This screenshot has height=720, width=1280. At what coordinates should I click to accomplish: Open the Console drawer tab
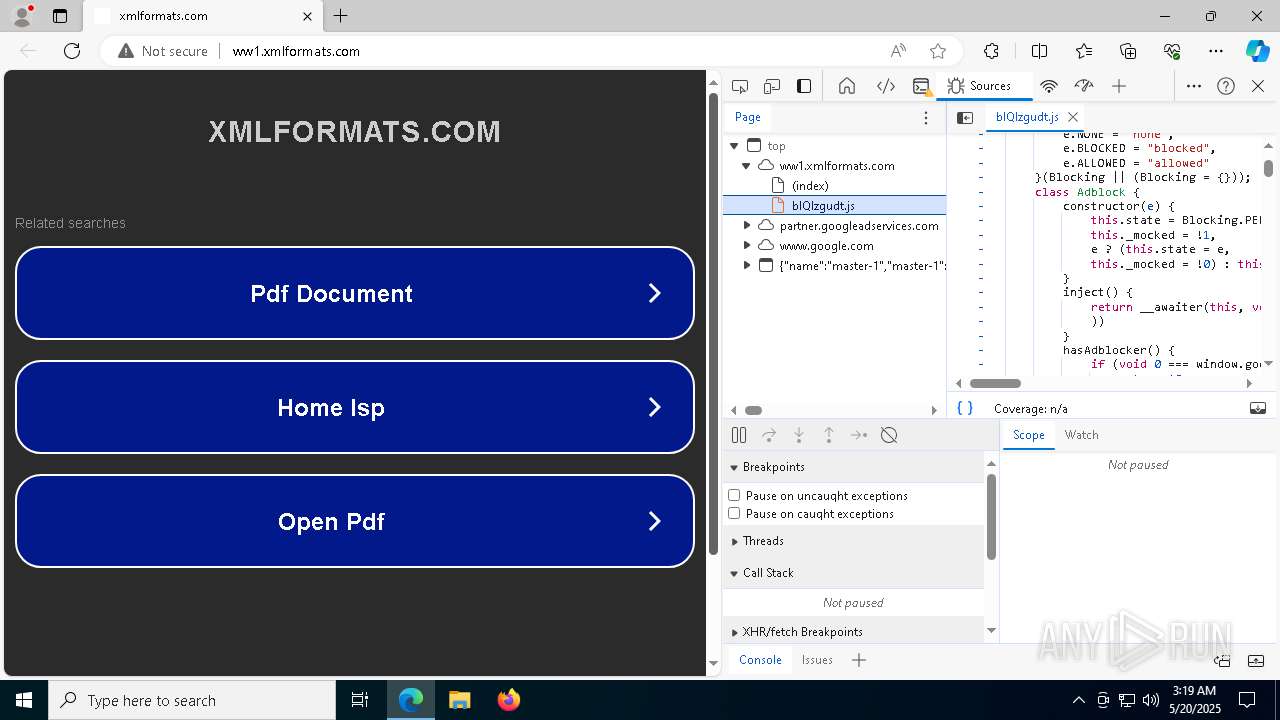760,660
